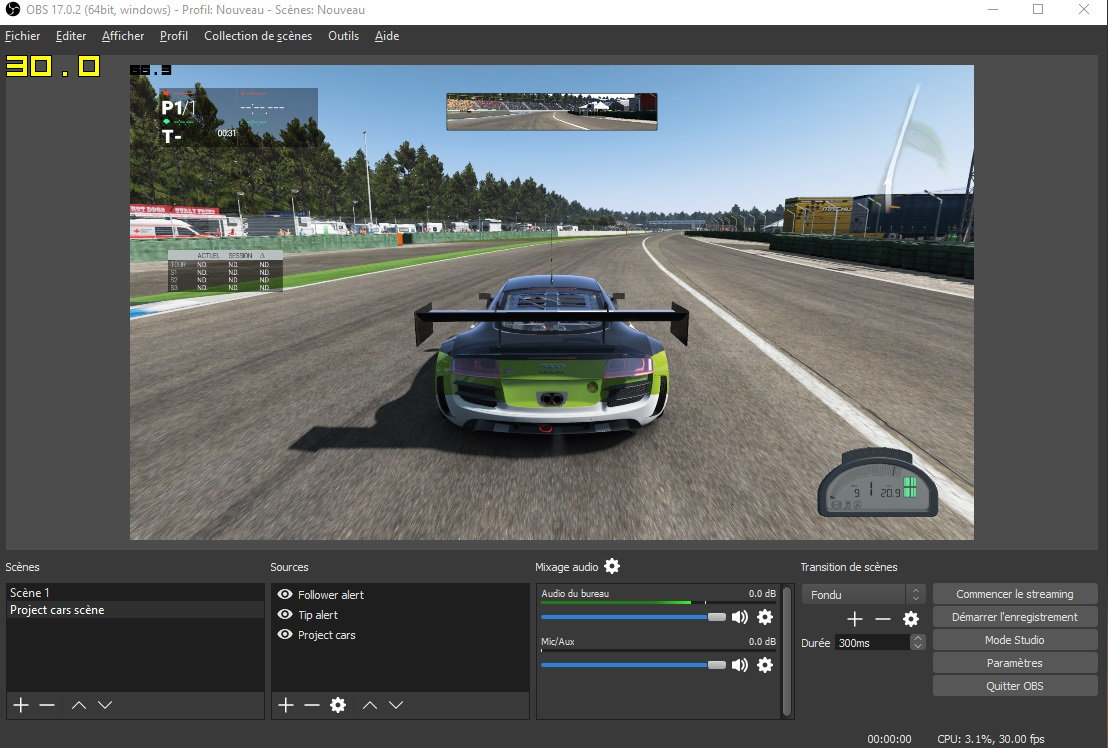Open transition properties gear icon

coord(911,619)
